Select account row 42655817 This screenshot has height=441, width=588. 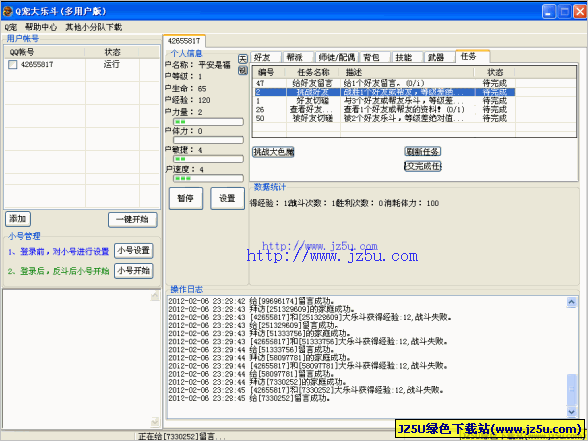tap(82, 64)
